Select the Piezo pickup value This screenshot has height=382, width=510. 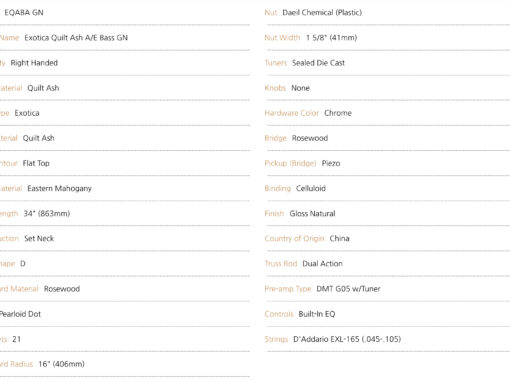331,163
